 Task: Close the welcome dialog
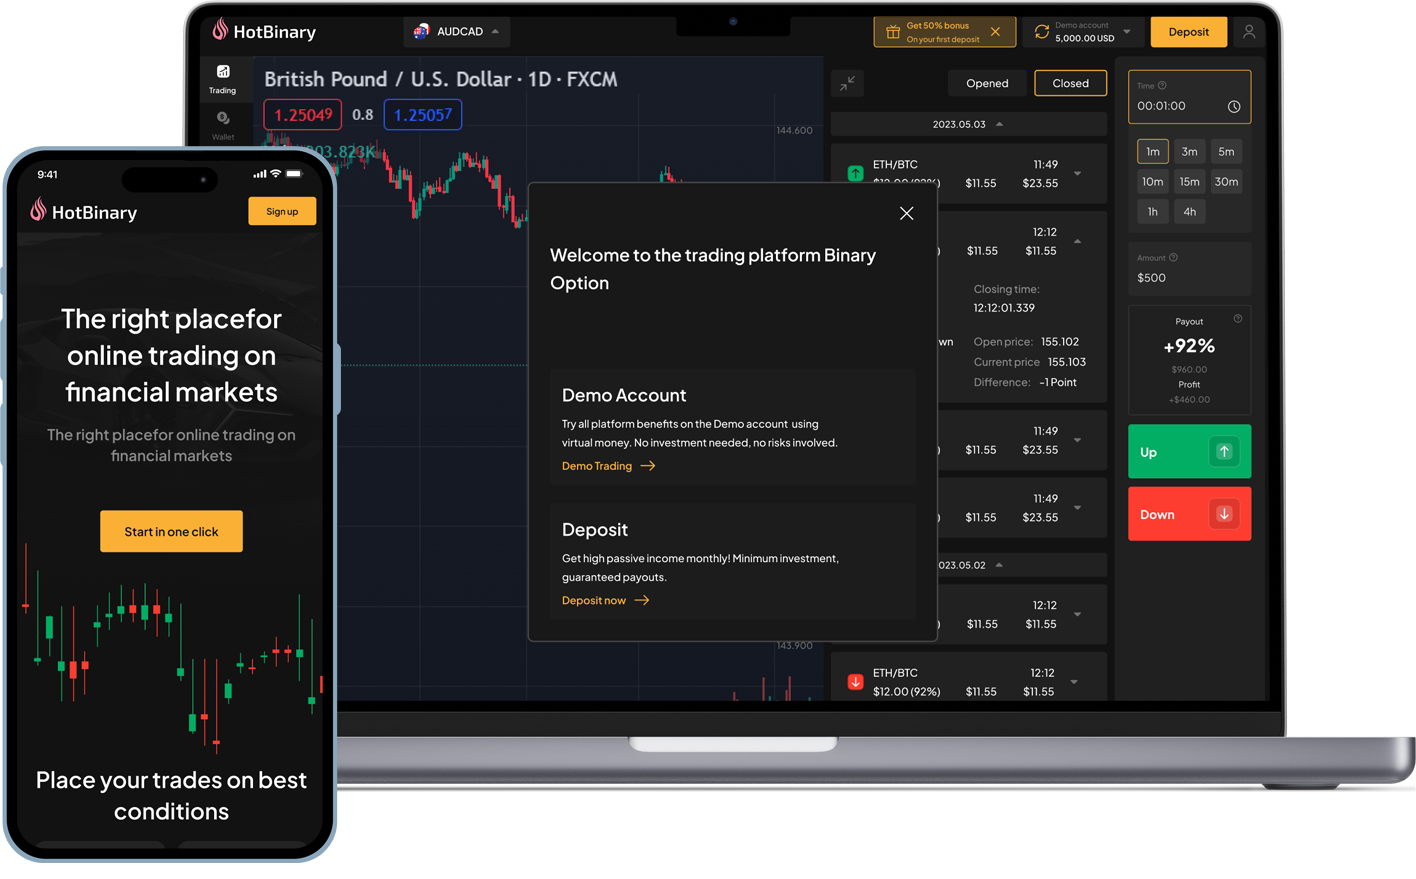point(906,213)
